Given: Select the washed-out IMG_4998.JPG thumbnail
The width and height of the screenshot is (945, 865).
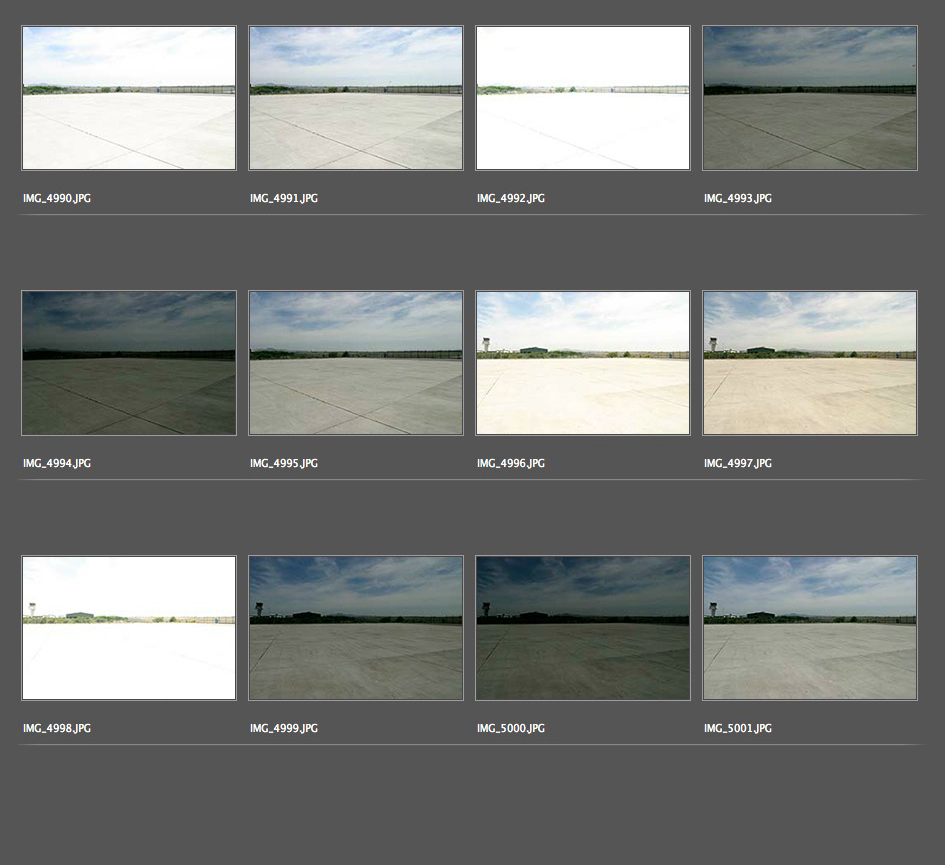Looking at the screenshot, I should click(129, 628).
